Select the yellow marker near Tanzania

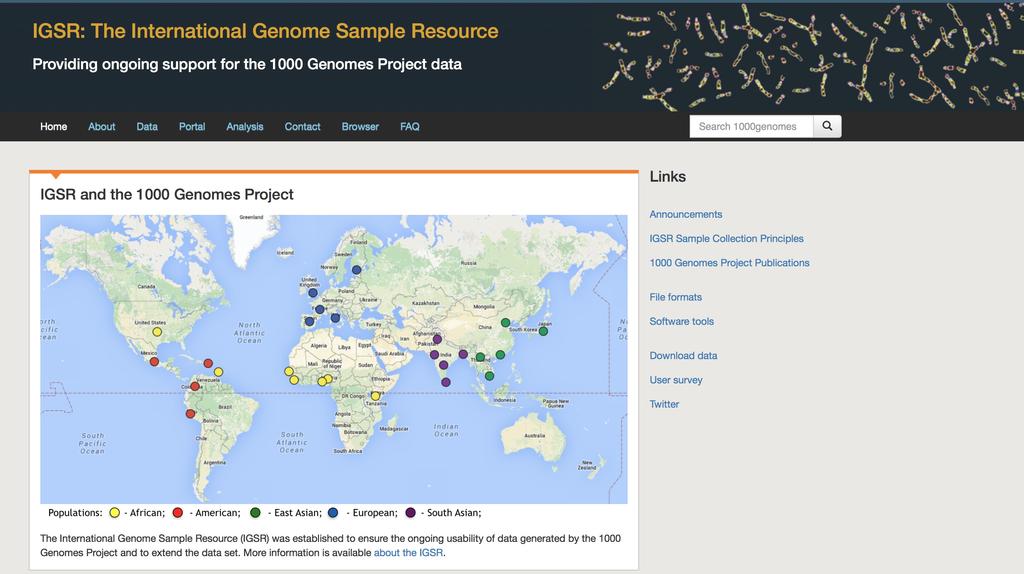[376, 396]
